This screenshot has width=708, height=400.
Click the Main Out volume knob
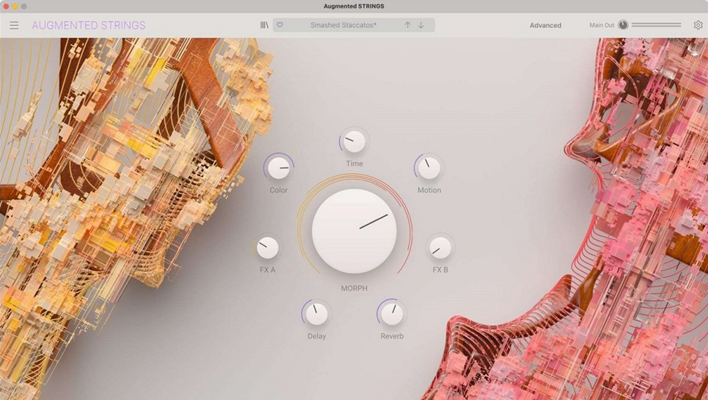pyautogui.click(x=623, y=25)
